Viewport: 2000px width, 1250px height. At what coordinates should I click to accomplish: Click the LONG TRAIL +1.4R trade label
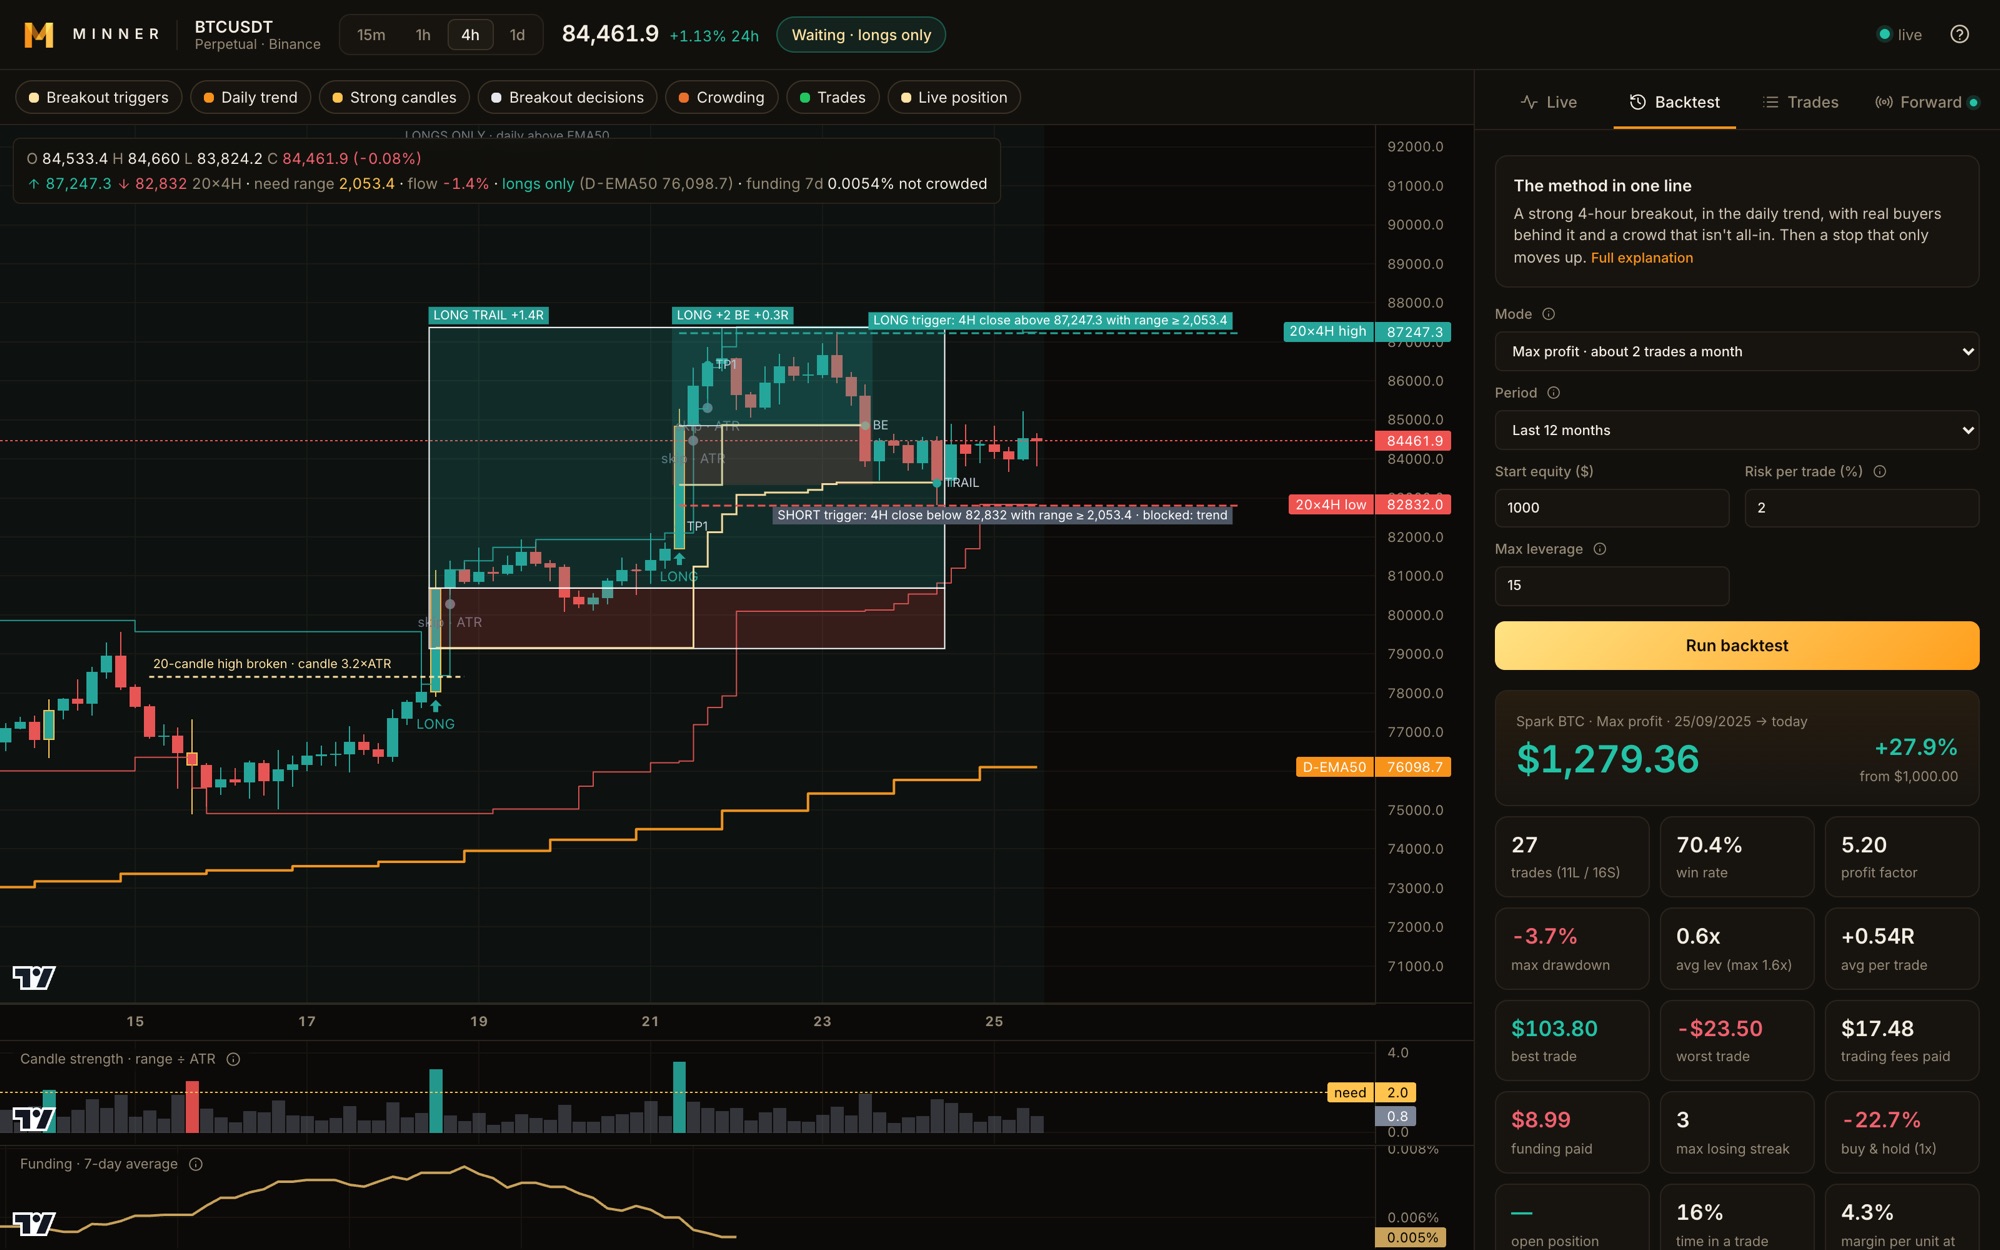pyautogui.click(x=489, y=315)
